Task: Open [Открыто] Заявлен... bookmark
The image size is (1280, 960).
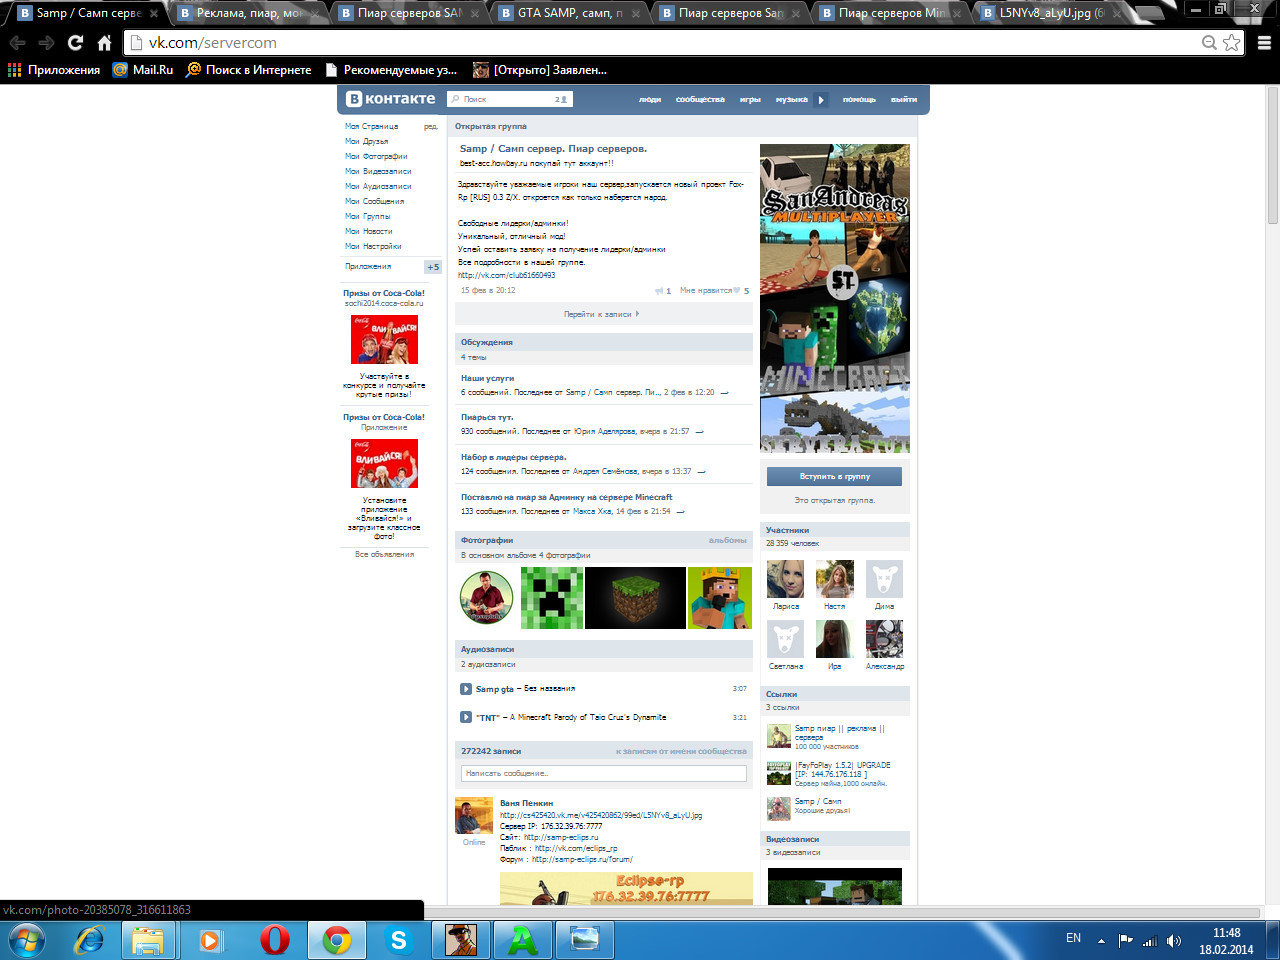Action: tap(540, 70)
